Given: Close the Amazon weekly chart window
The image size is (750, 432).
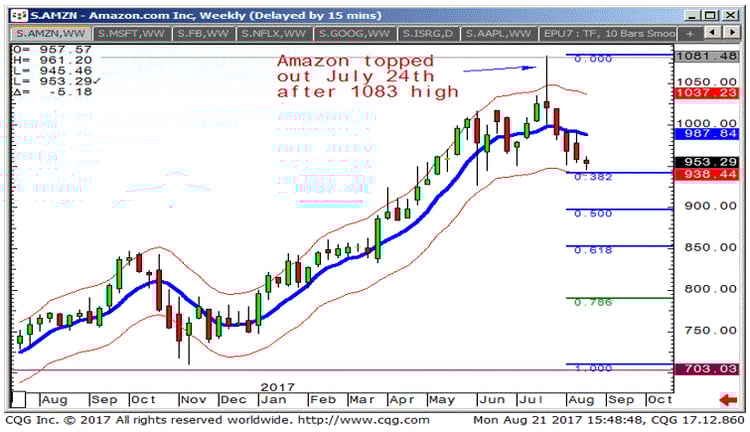Looking at the screenshot, I should [x=730, y=15].
